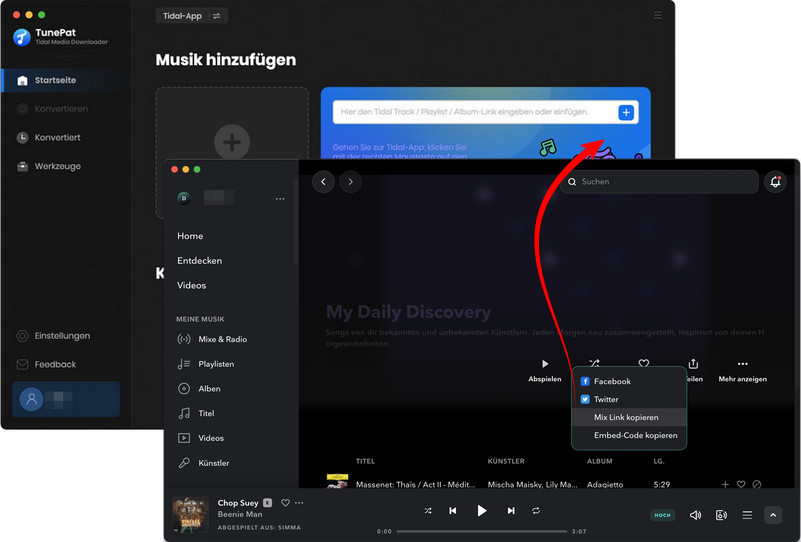Click the Tidal sidebar scrollbar
Screen dimensions: 801x542
(295, 222)
